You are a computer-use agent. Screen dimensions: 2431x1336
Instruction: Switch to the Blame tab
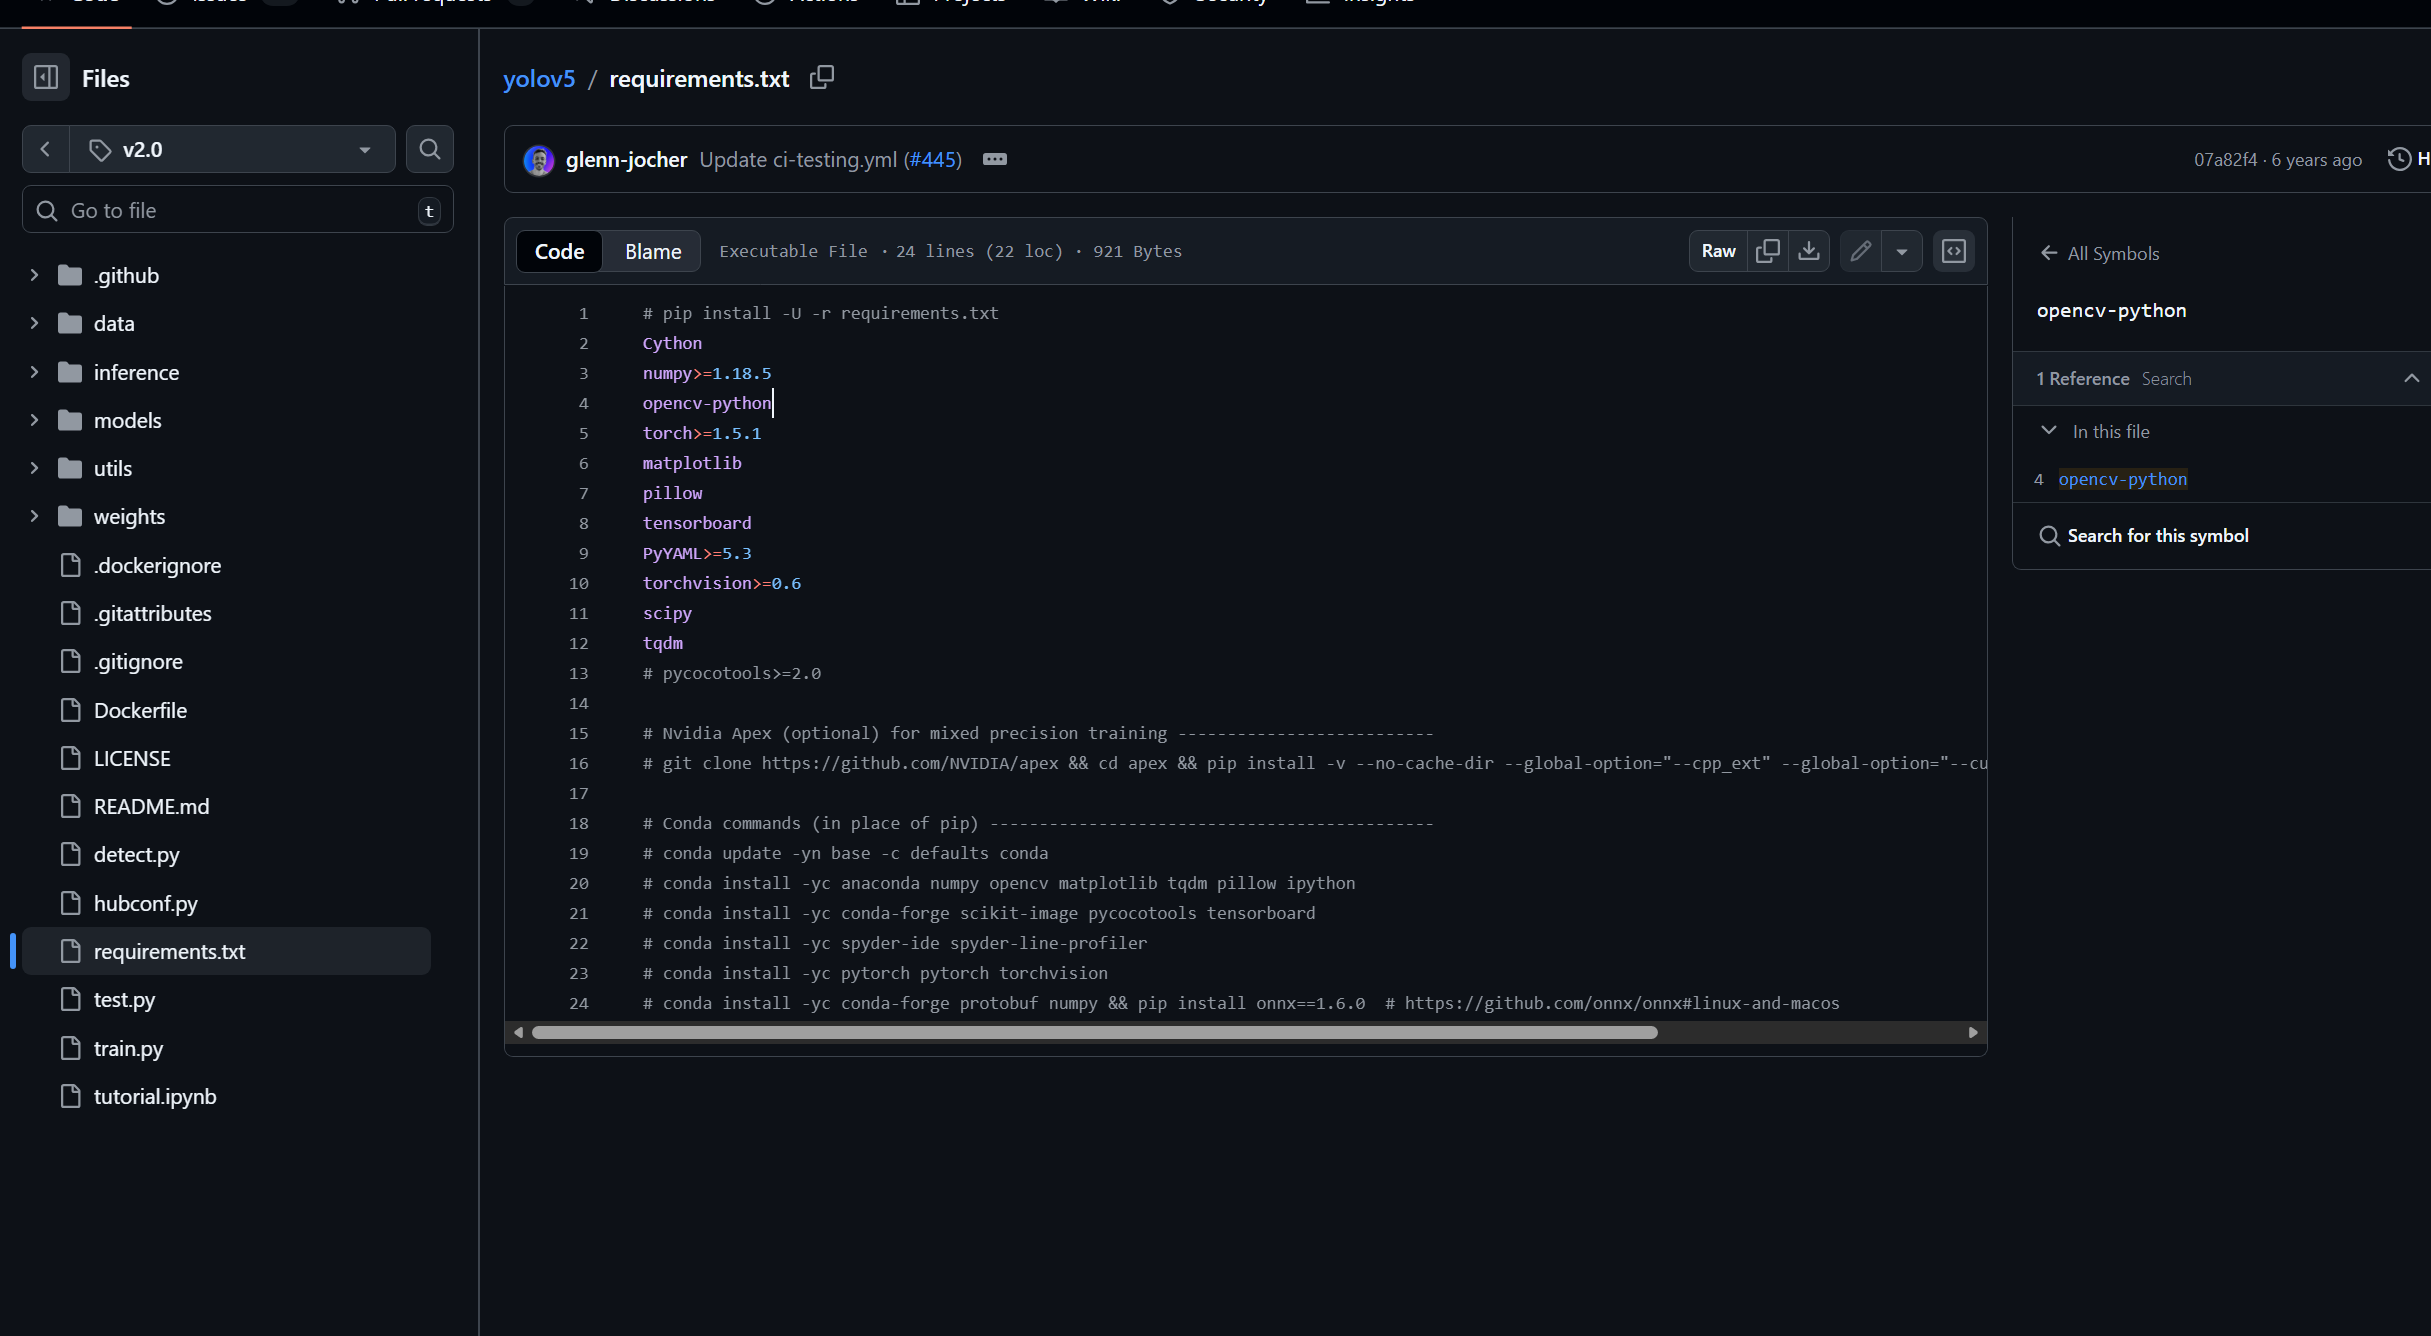pos(652,251)
